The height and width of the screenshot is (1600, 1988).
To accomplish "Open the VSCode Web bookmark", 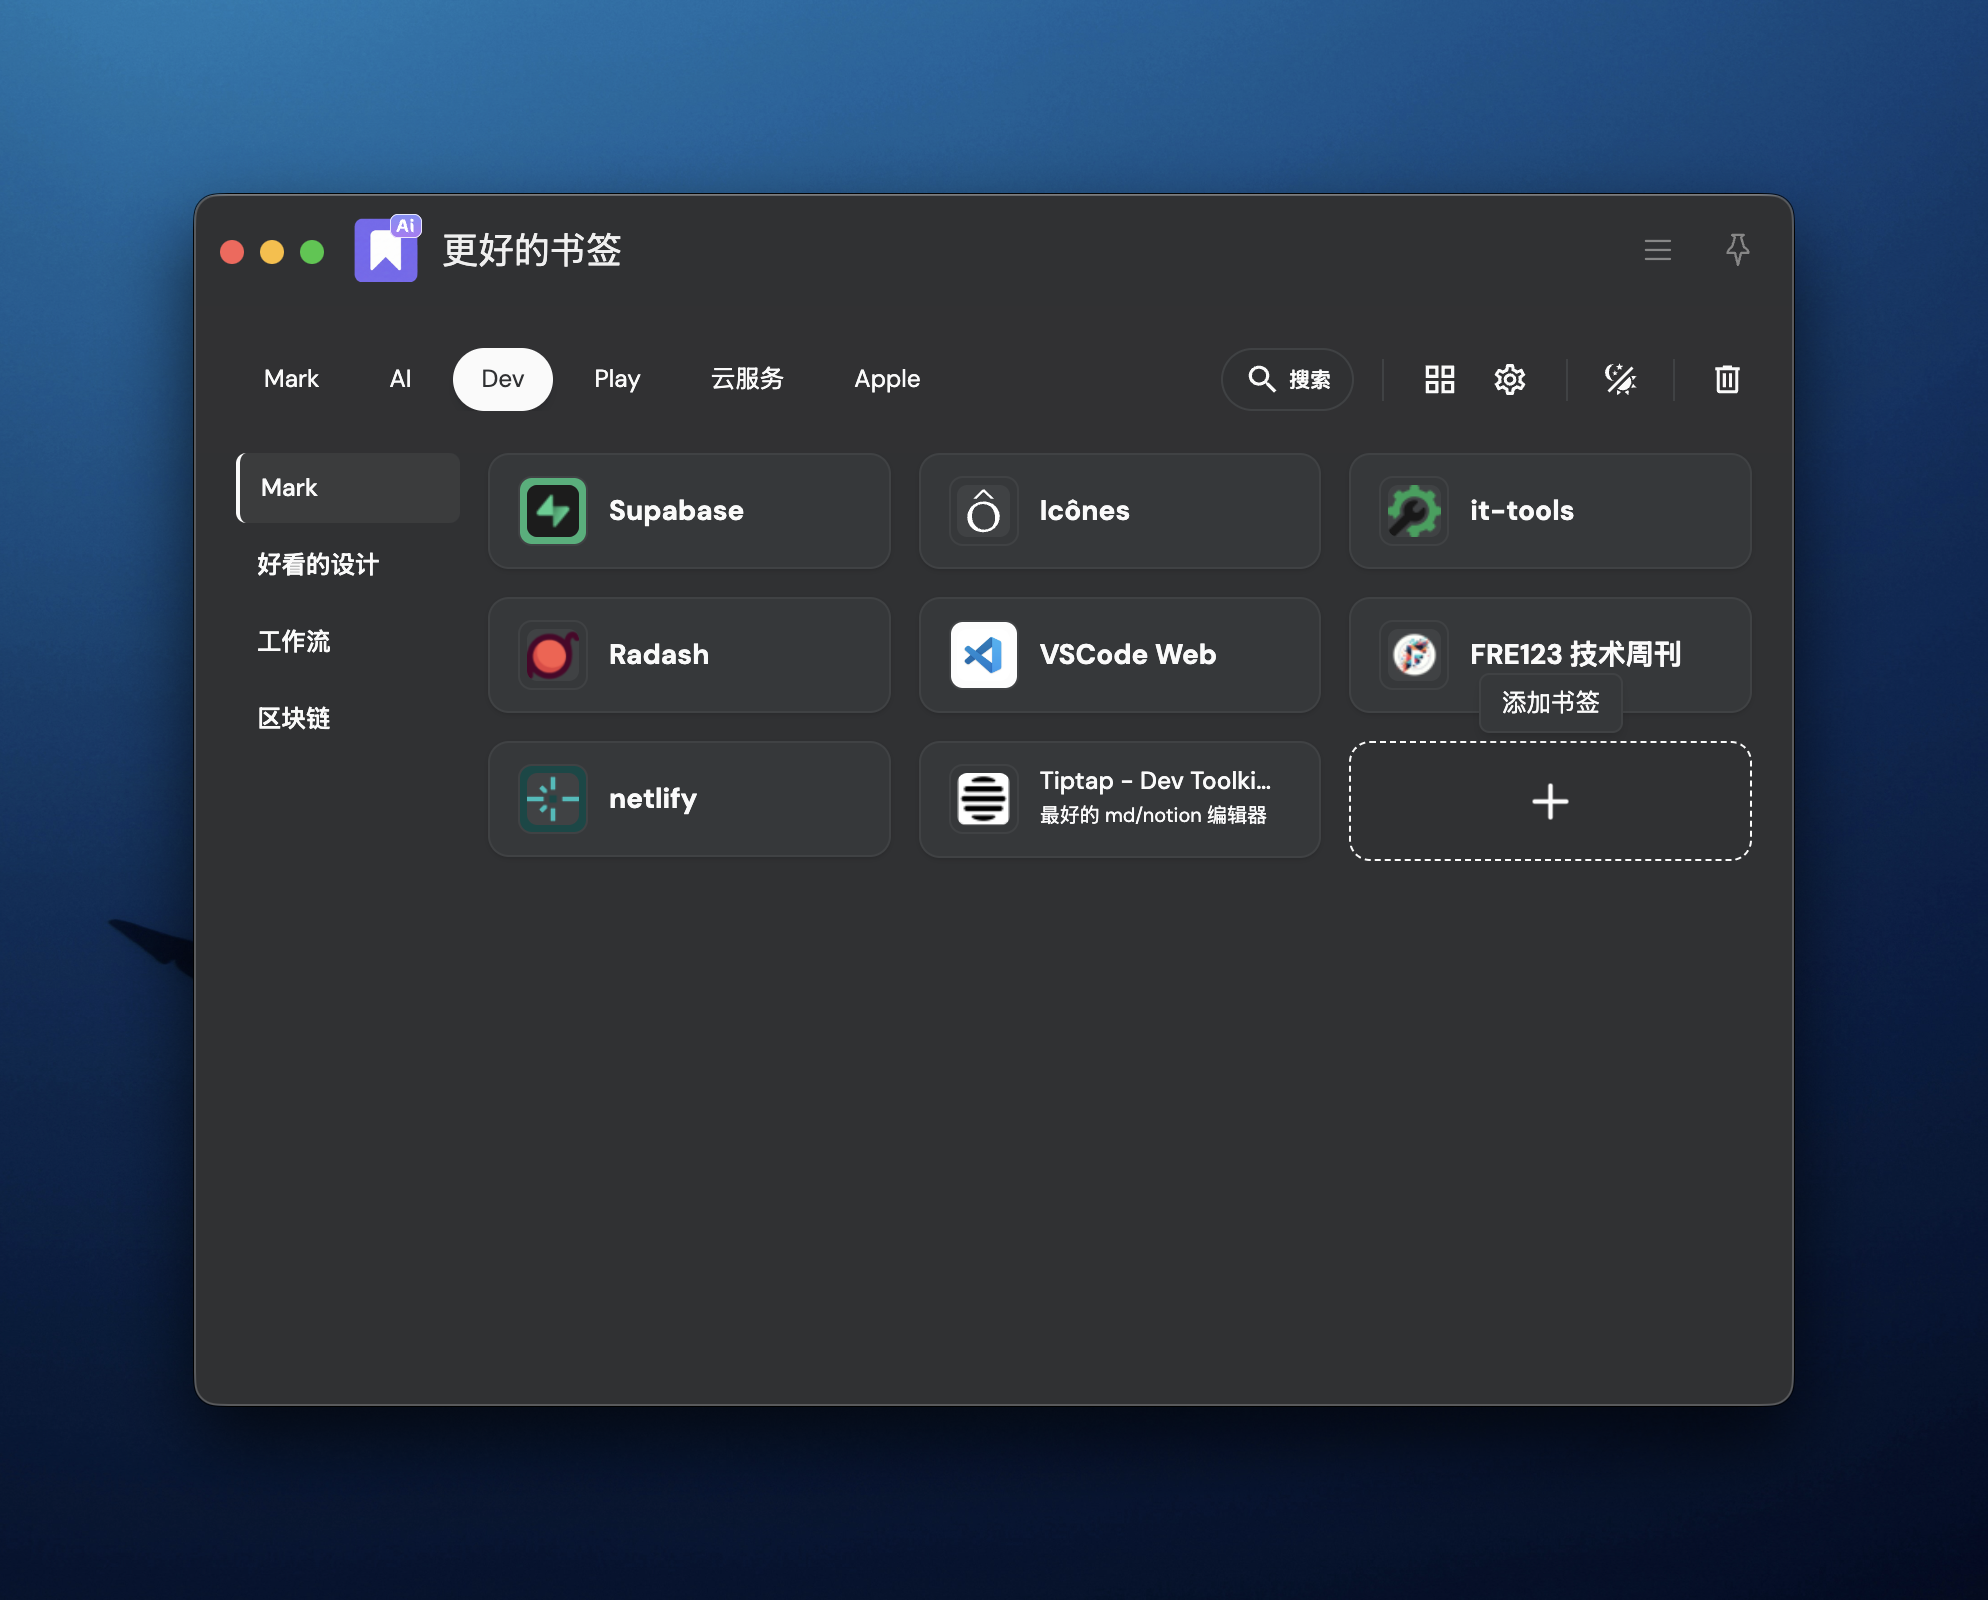I will tap(1119, 655).
